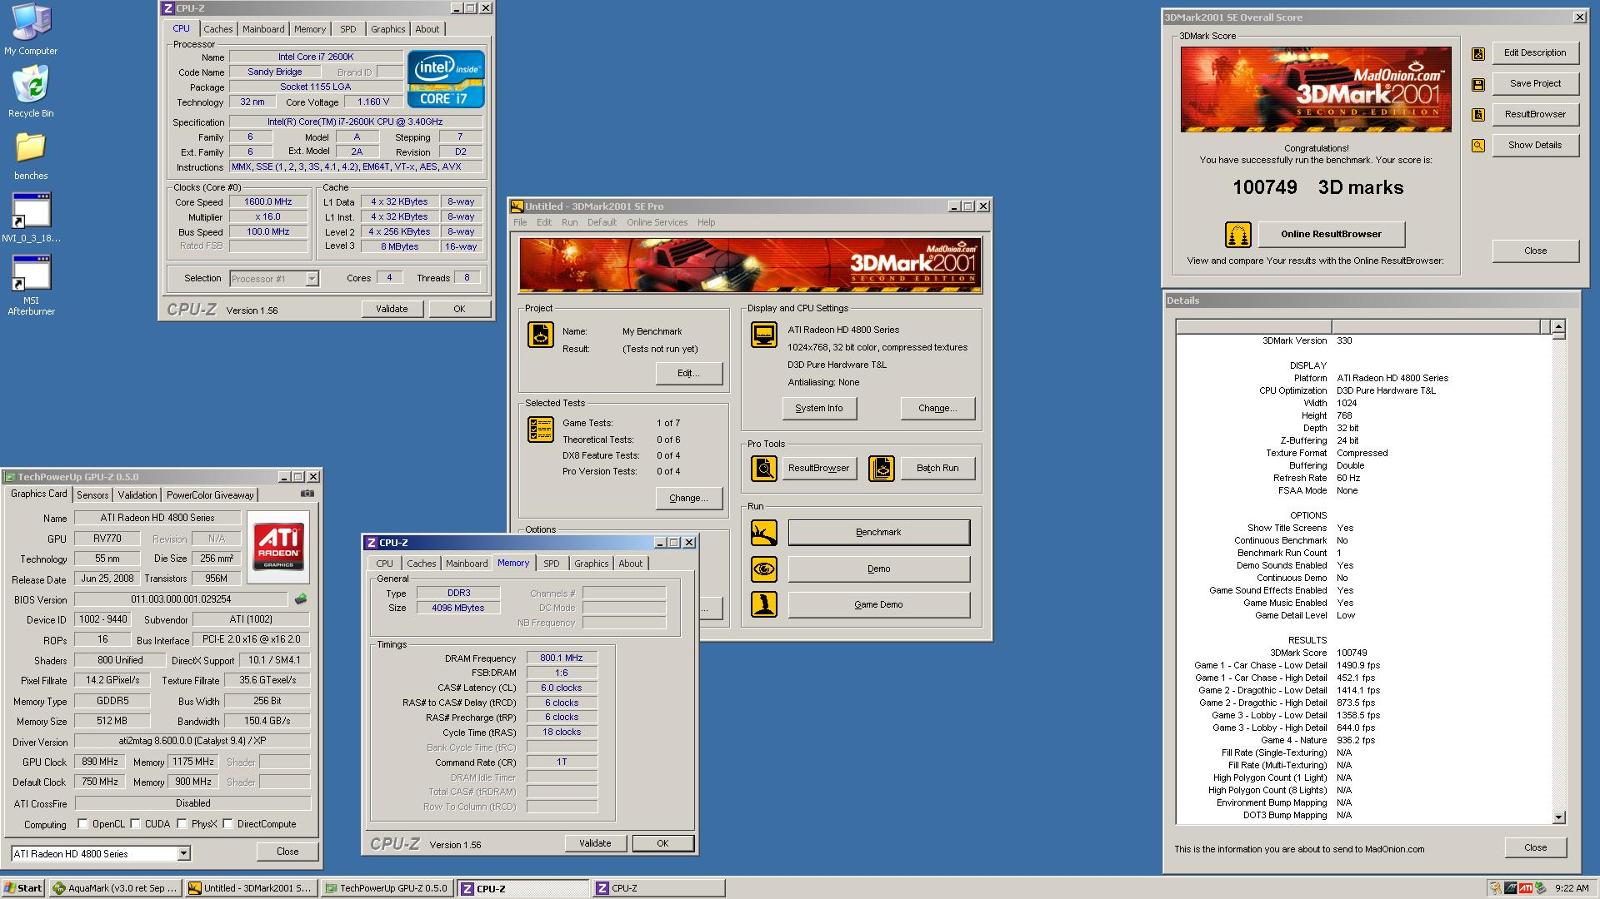Switch to the Caches tab in top CPU-Z

218,29
